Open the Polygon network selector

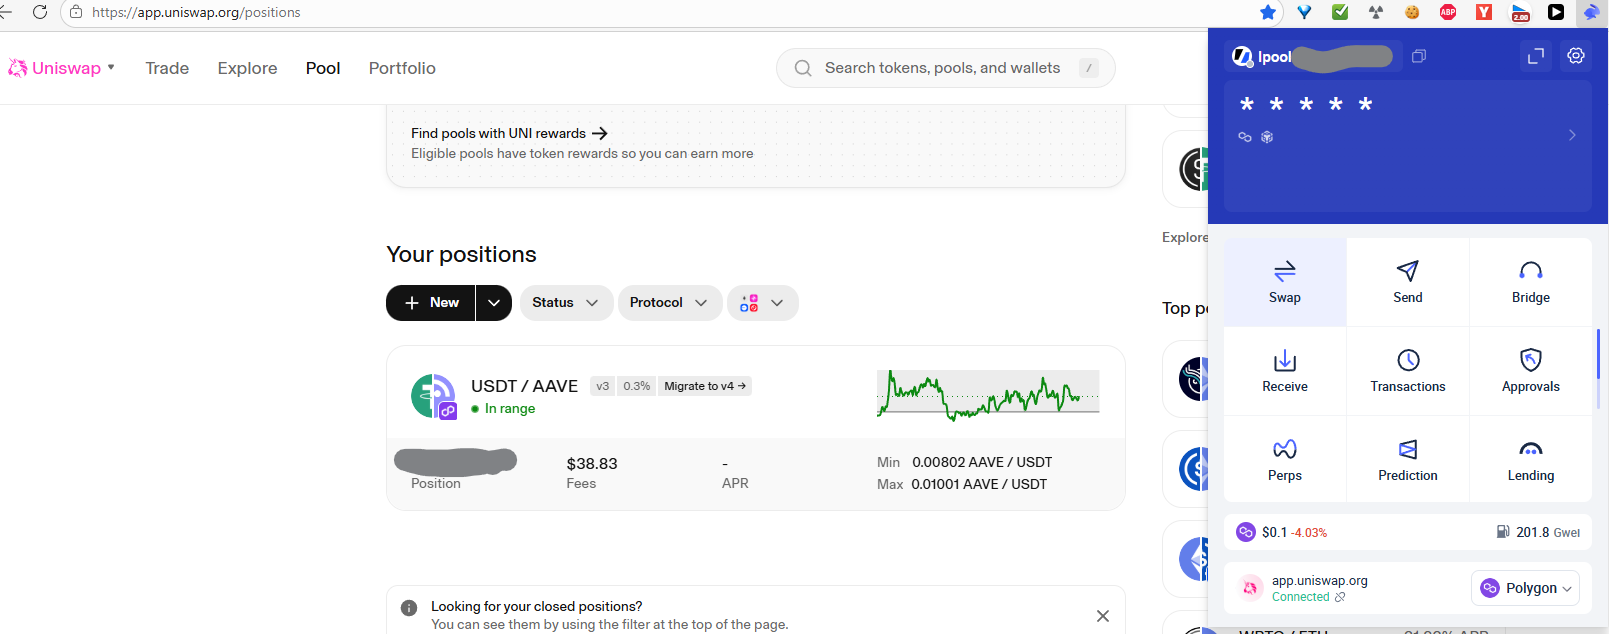[x=1525, y=588]
